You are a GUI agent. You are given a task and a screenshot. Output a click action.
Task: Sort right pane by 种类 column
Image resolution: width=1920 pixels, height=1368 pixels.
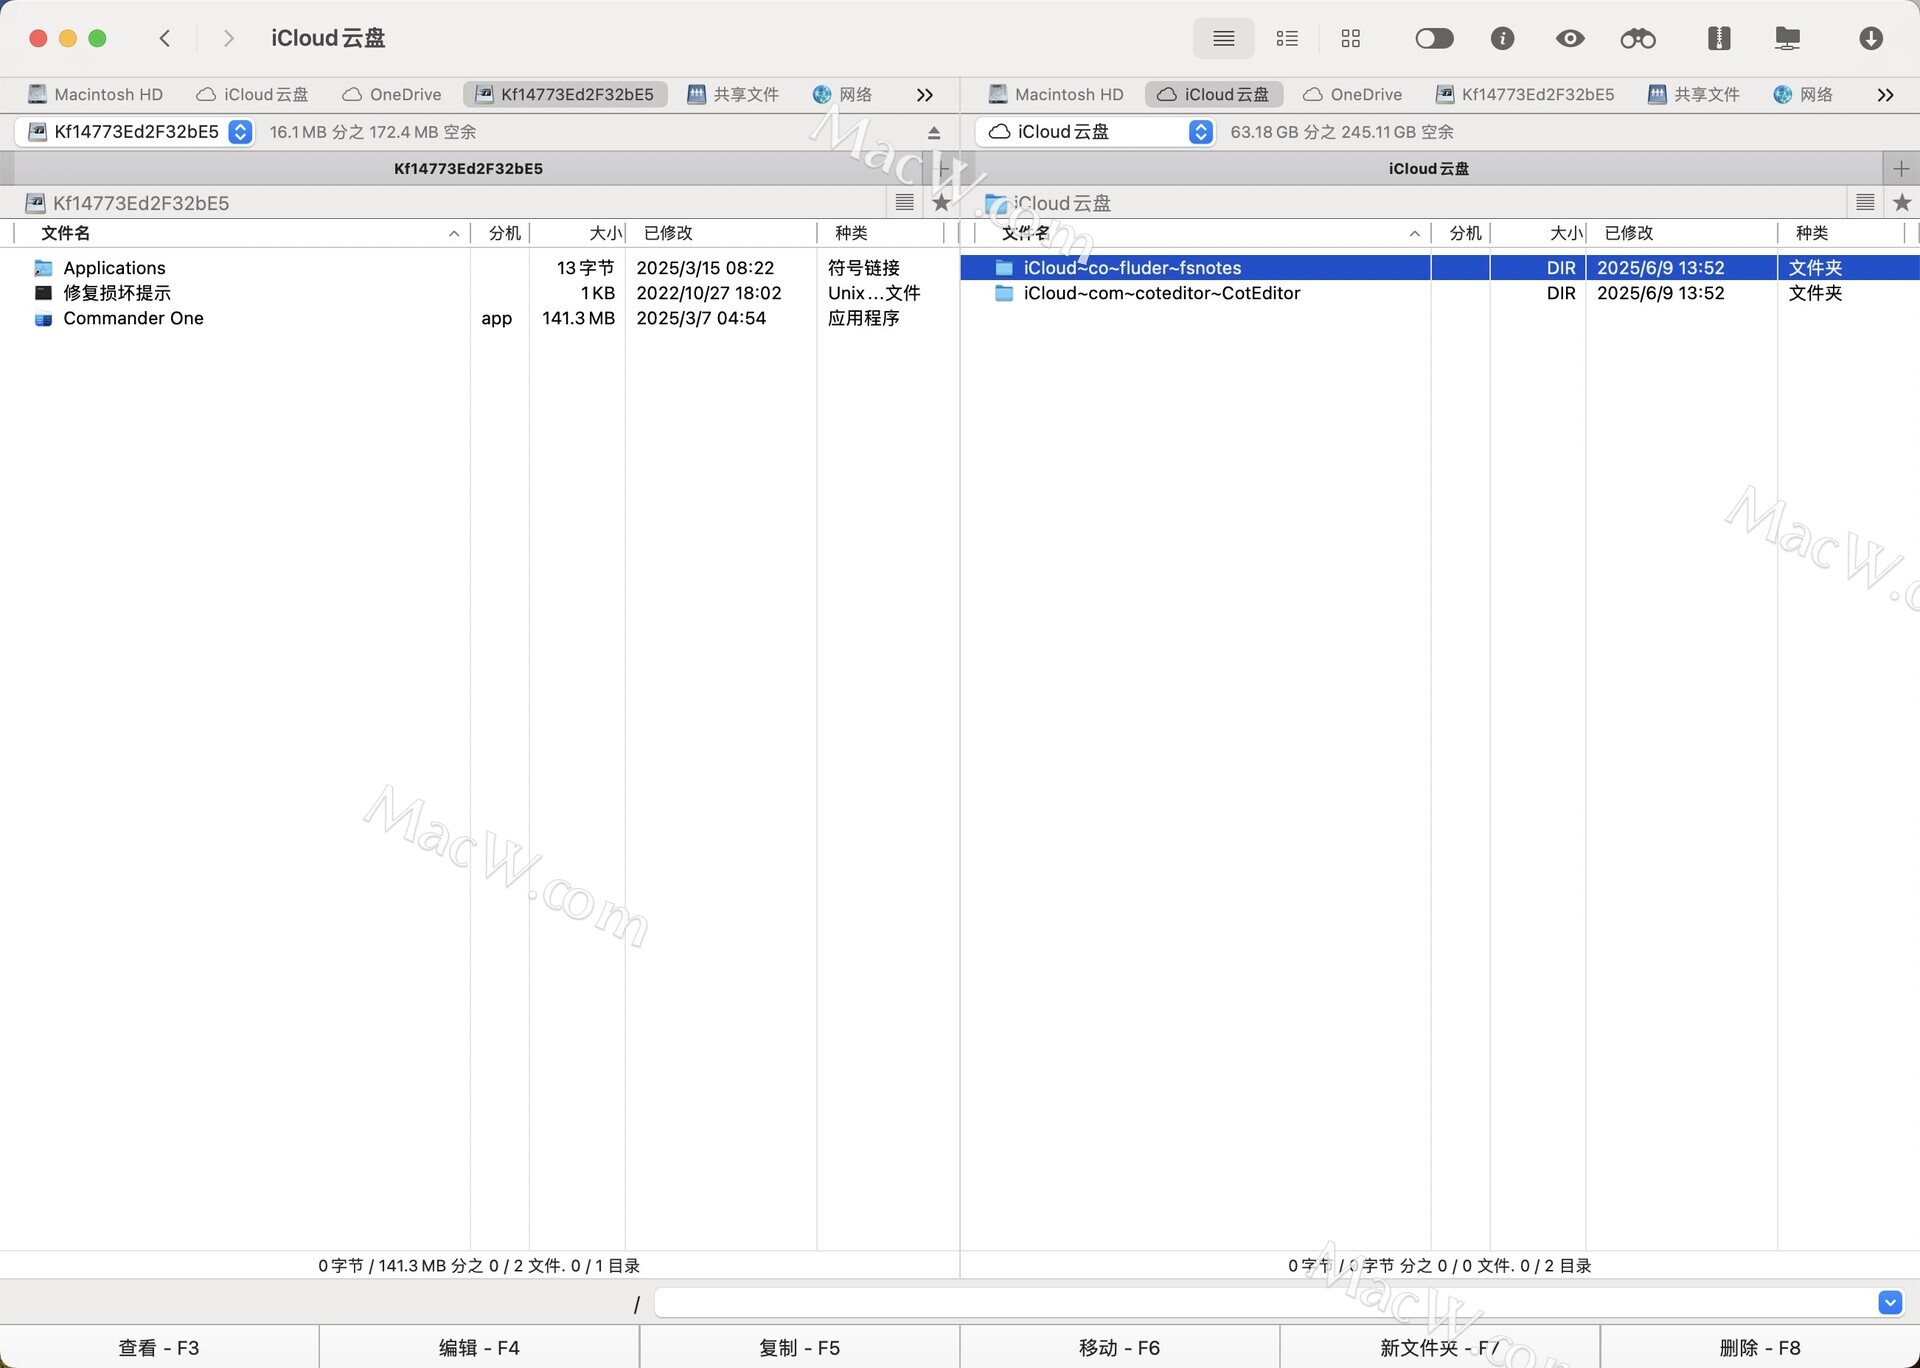coord(1842,233)
